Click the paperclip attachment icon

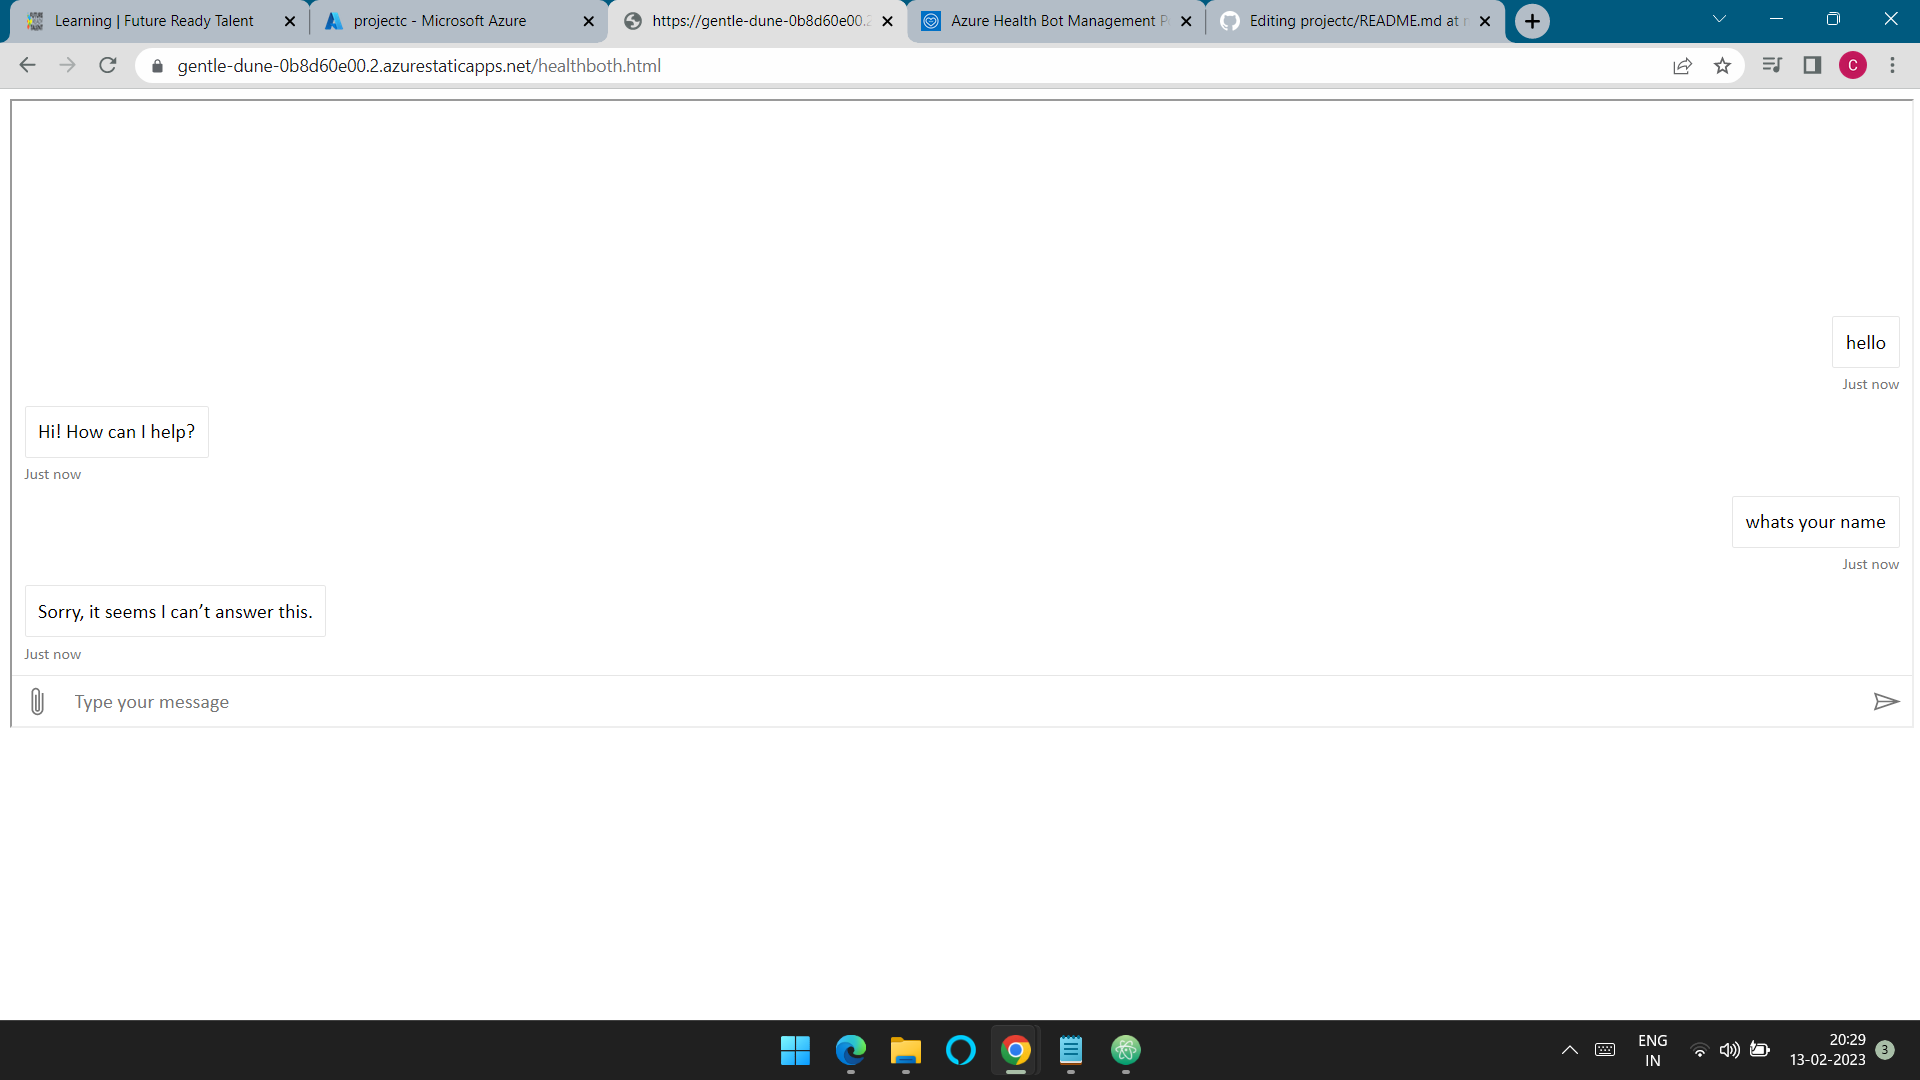[x=37, y=702]
